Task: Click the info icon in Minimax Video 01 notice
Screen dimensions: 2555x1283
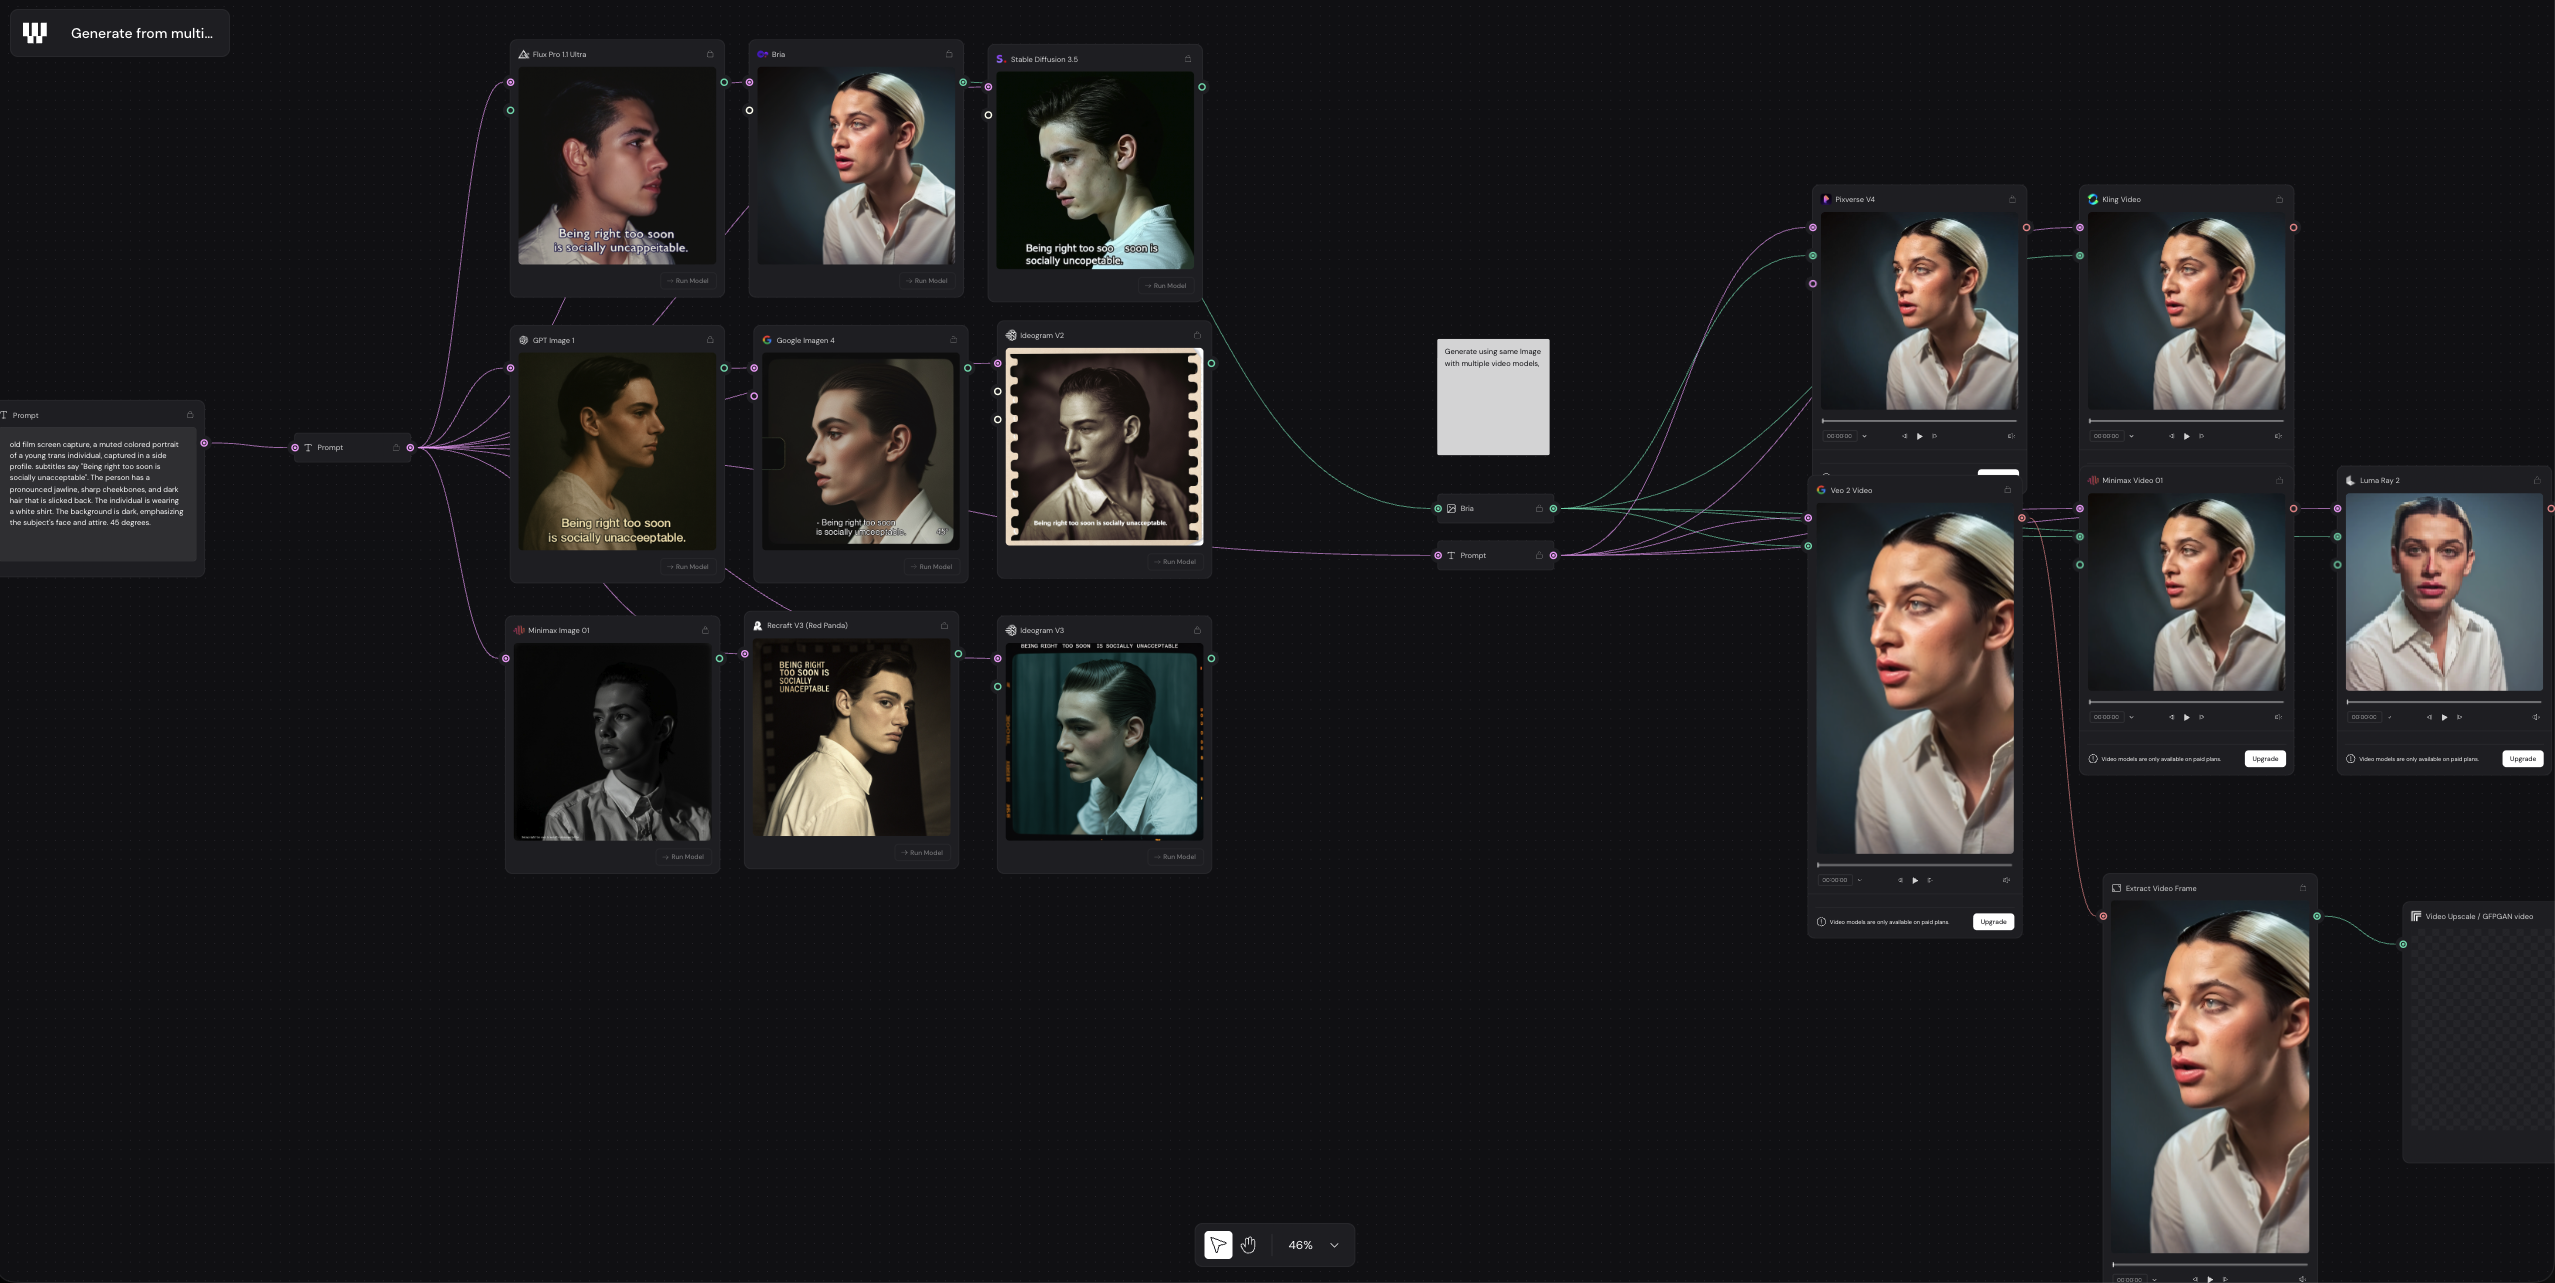Action: (2093, 759)
